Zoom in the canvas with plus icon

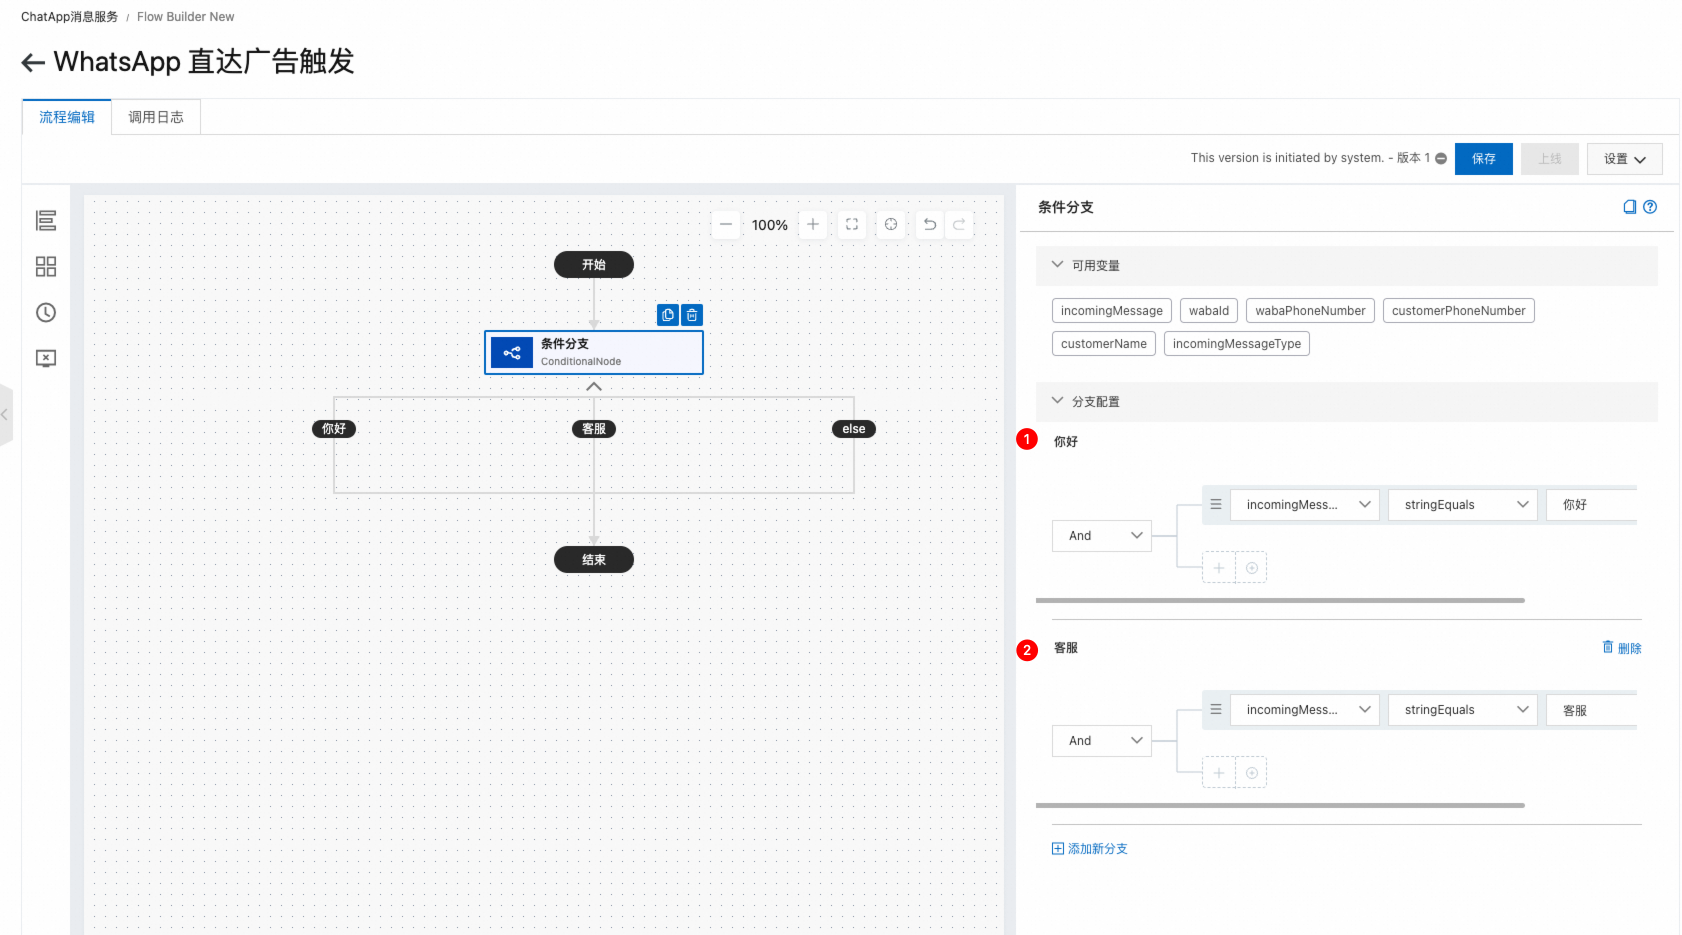813,224
